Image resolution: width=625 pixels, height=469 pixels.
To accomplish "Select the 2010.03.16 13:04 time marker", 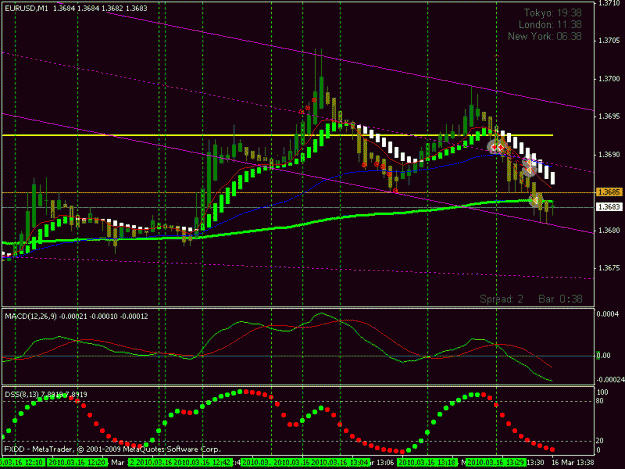I will (340, 463).
